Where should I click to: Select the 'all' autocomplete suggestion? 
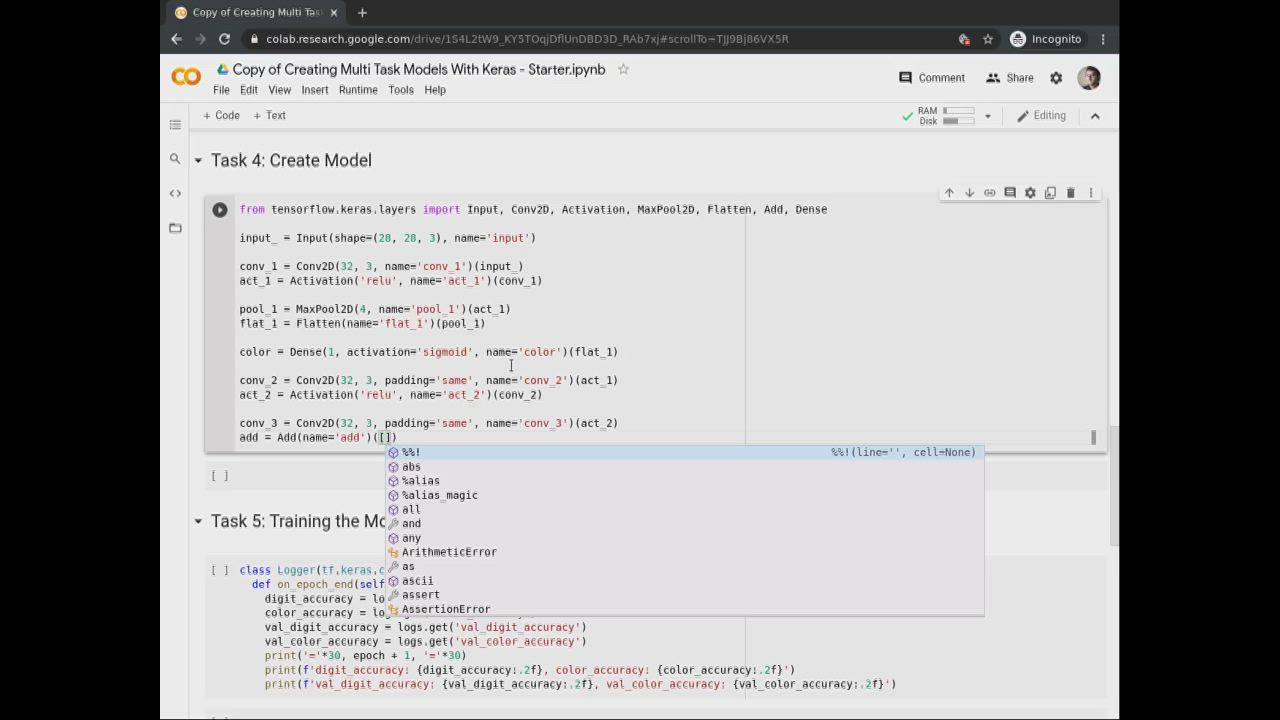685,510
